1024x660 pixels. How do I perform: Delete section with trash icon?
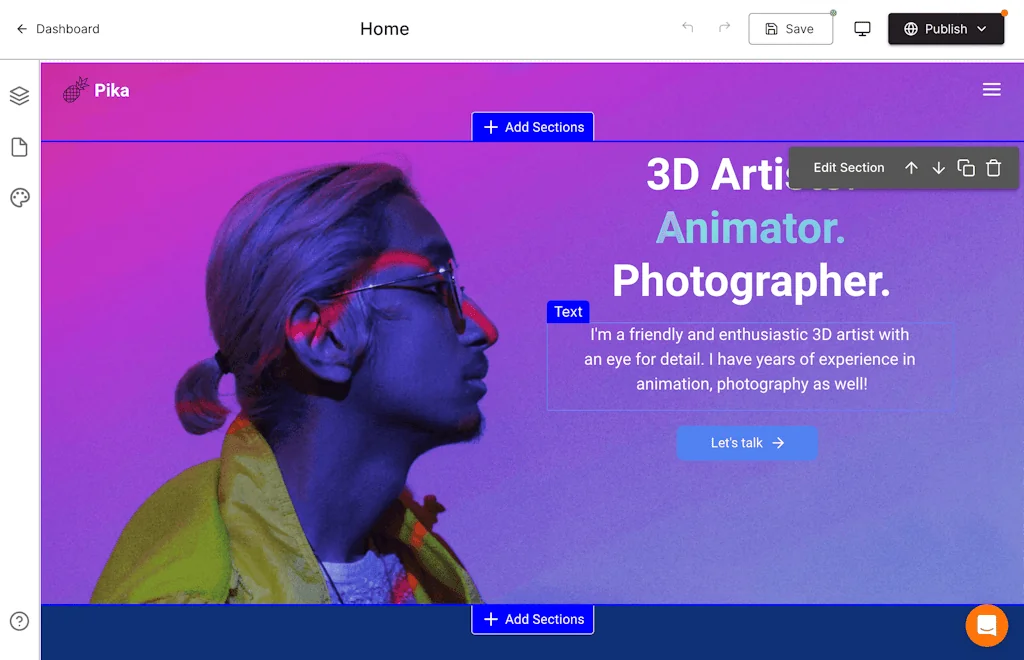coord(993,168)
